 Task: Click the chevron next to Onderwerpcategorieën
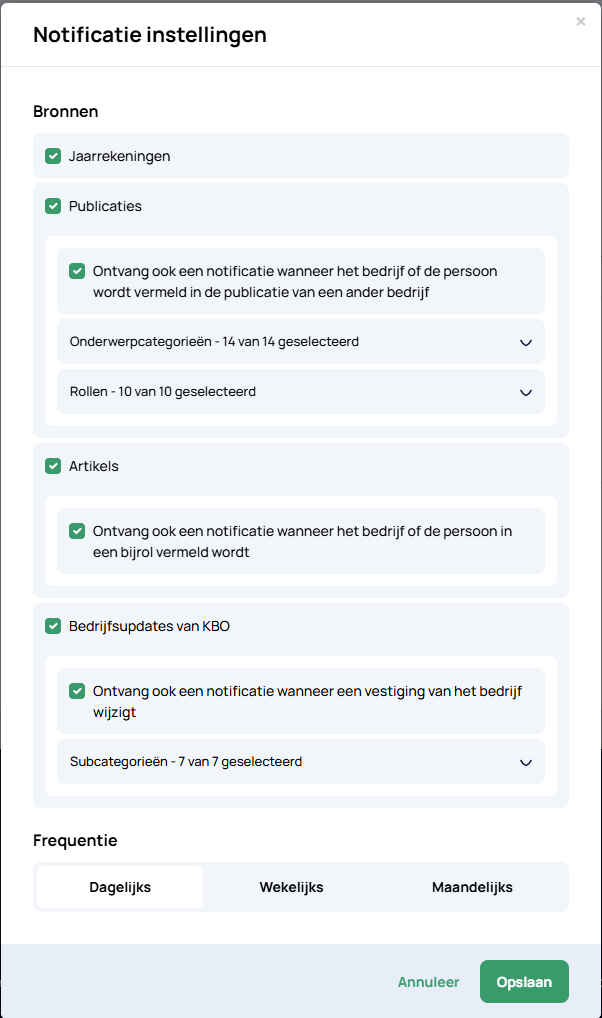point(526,342)
